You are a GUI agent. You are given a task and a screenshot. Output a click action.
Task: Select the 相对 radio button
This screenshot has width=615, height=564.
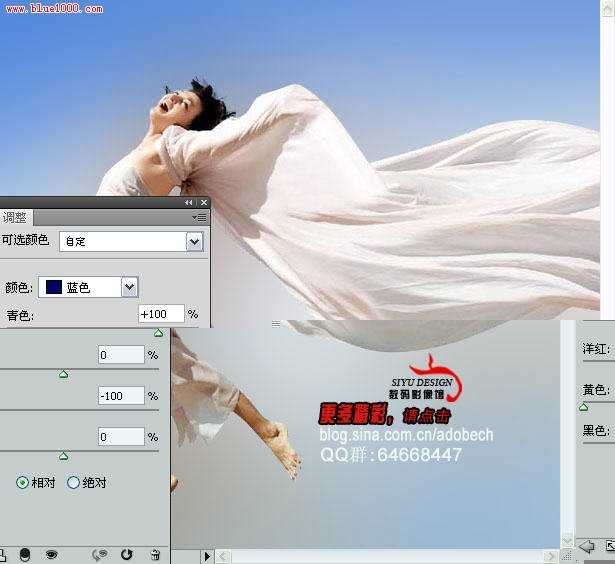[x=22, y=482]
